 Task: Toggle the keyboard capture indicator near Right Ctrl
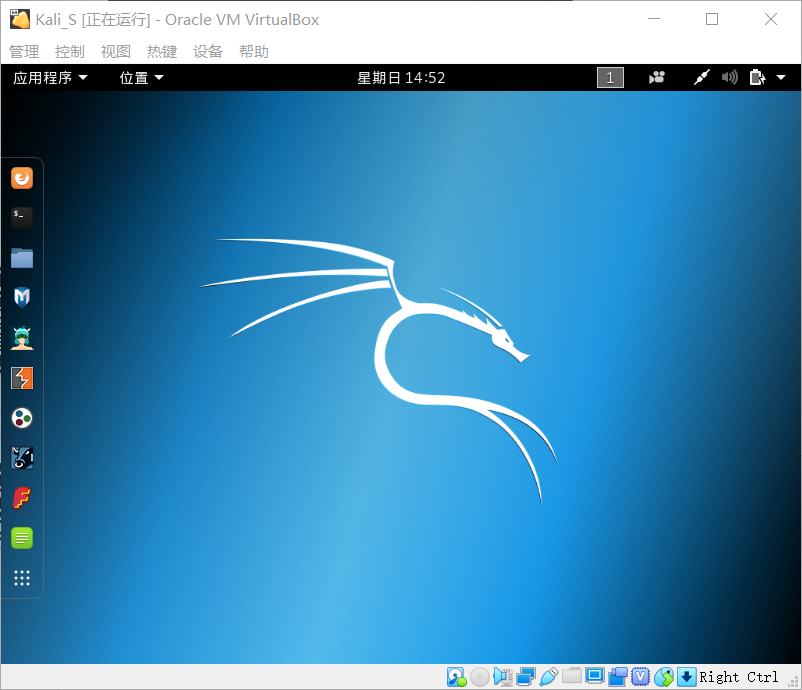tap(686, 677)
